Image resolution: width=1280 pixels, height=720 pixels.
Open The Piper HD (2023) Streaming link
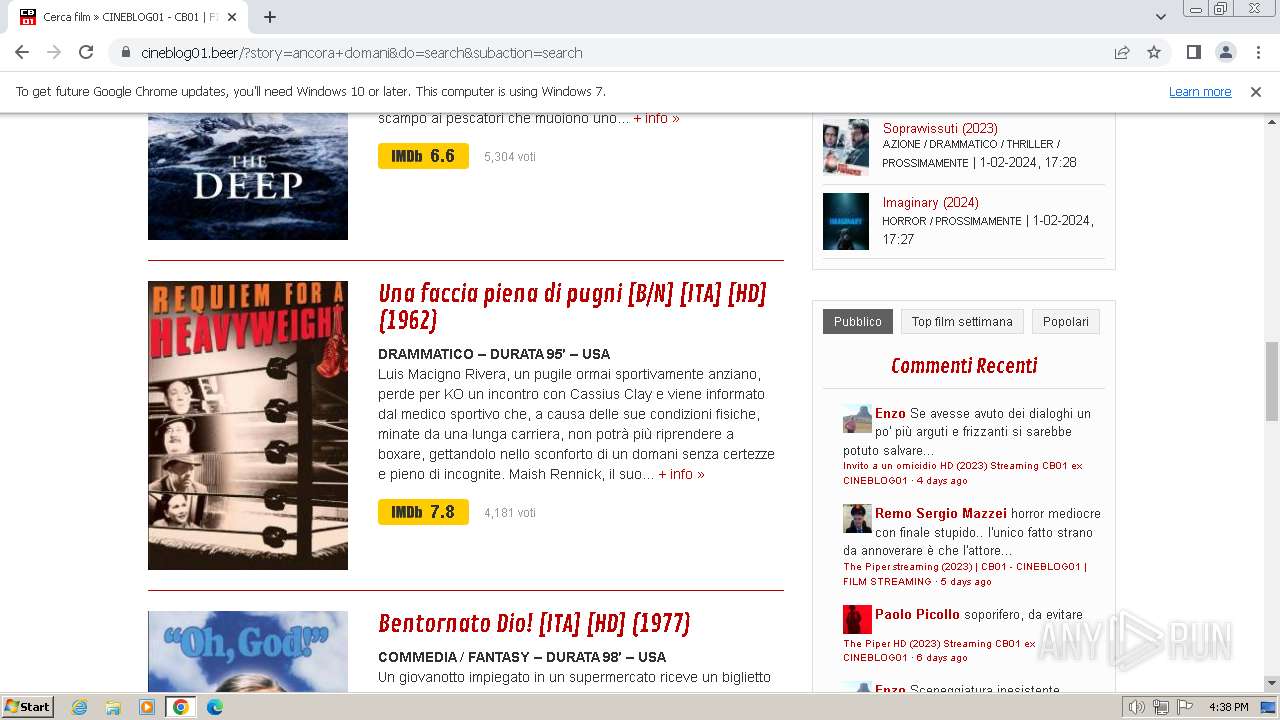click(939, 651)
